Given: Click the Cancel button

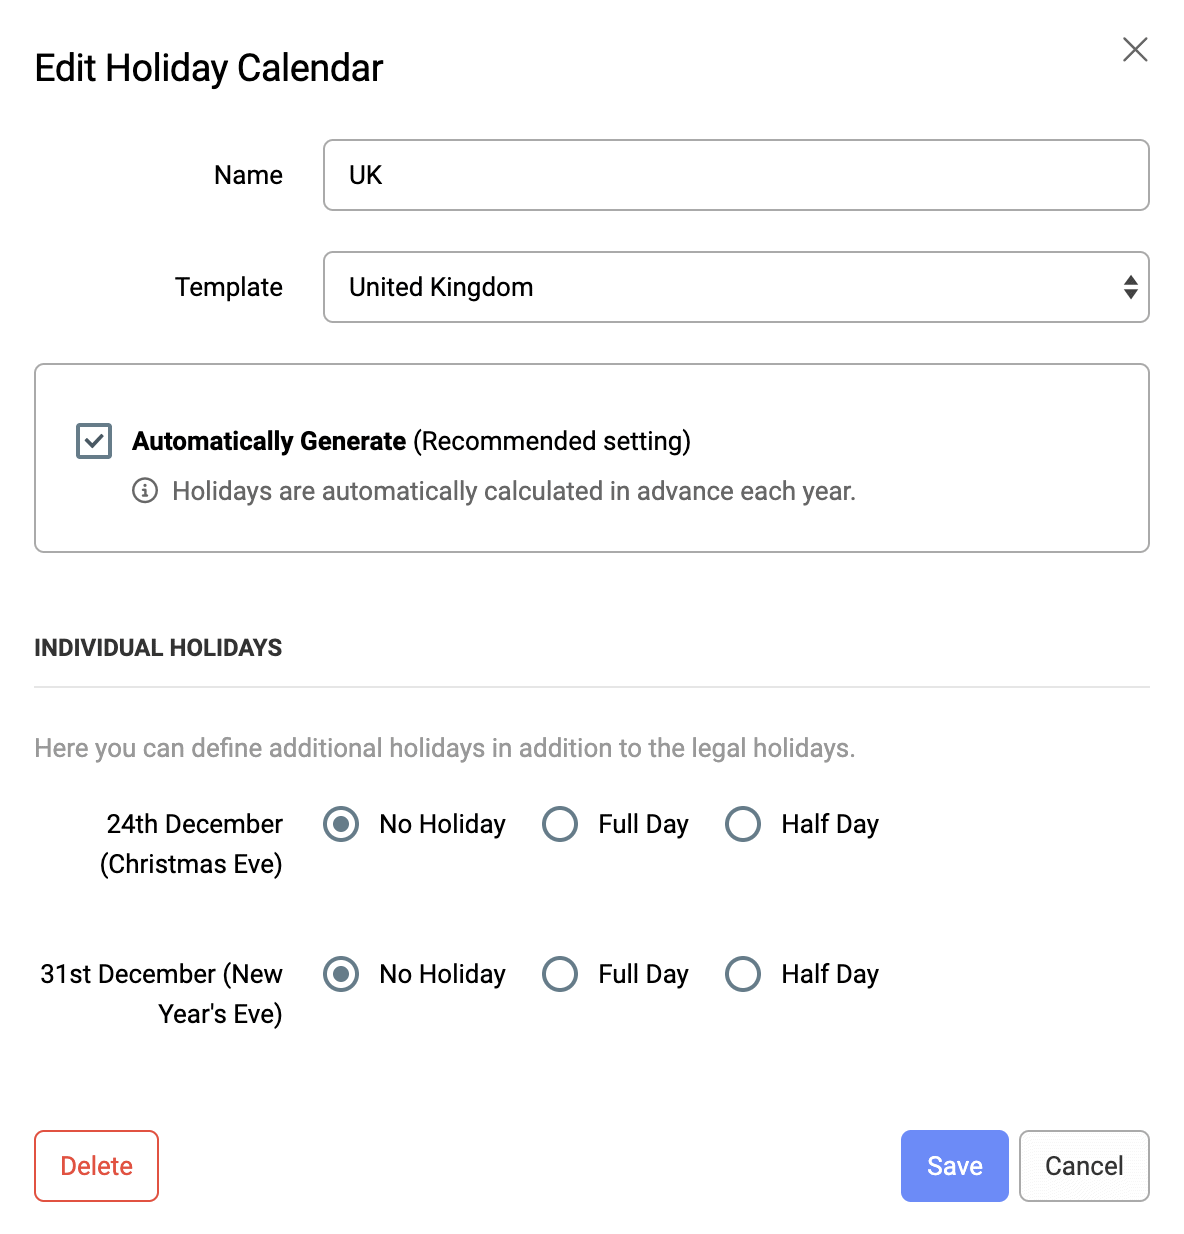Looking at the screenshot, I should (x=1084, y=1165).
